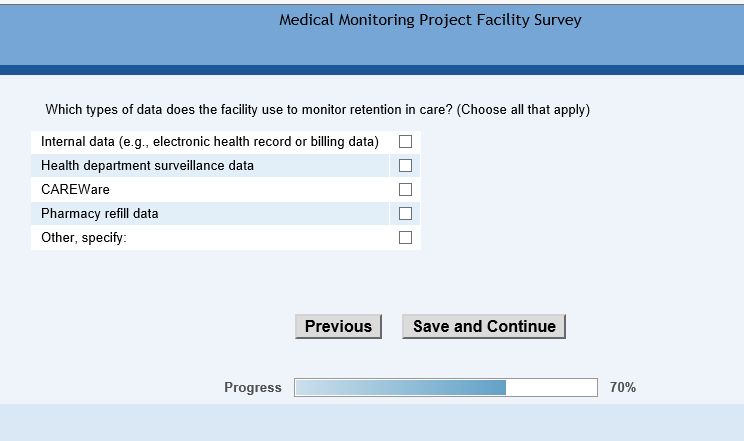Click the 70% progress percentage text
This screenshot has height=441, width=744.
tap(622, 388)
